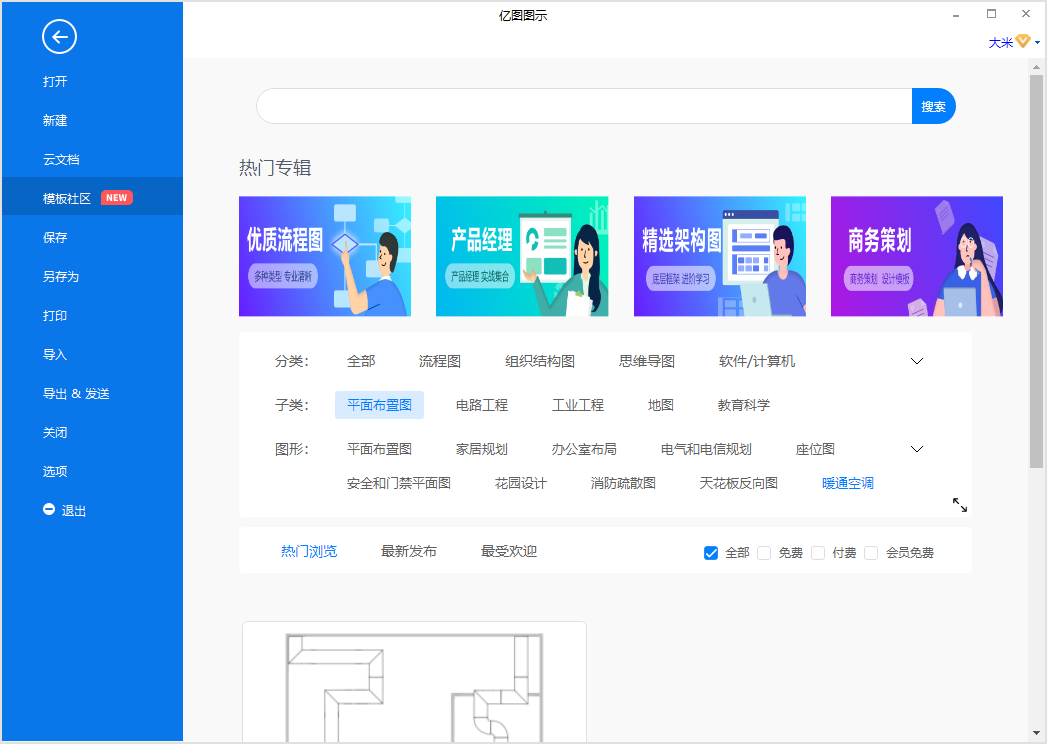Screen dimensions: 1047x744
Task: Select the 流程图 category
Action: coord(440,361)
